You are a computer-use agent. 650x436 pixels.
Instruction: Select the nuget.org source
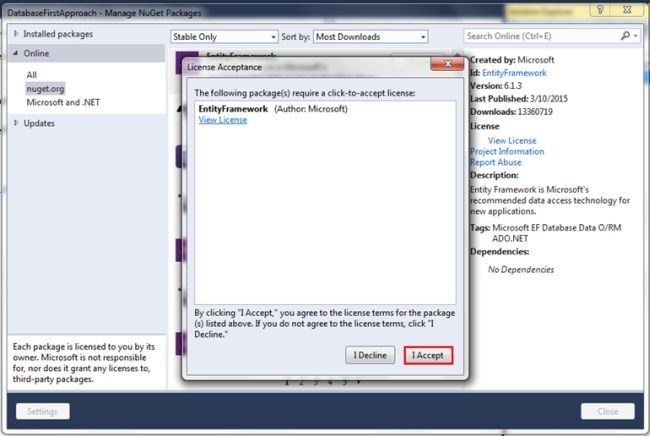pos(45,89)
